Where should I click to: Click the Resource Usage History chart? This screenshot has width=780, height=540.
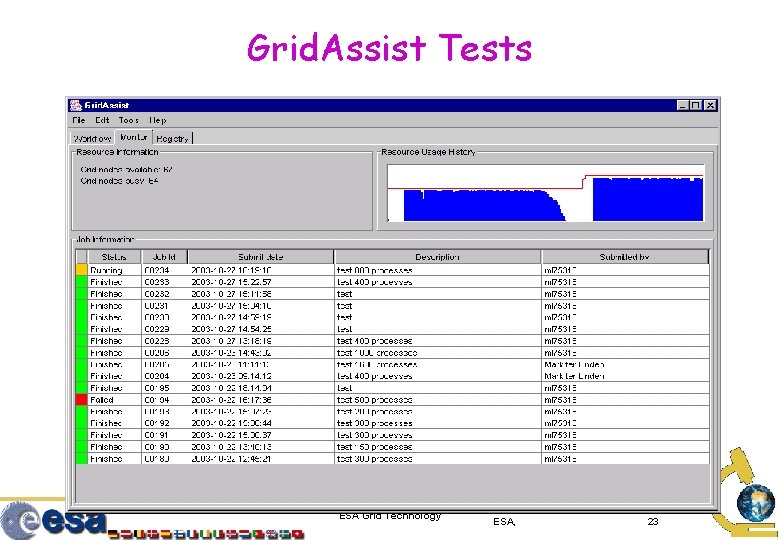pos(545,192)
